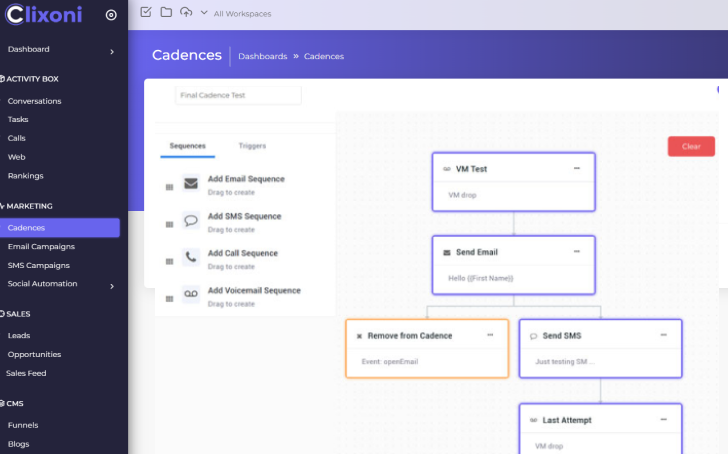Click the cloud upload icon in top bar

(x=186, y=13)
